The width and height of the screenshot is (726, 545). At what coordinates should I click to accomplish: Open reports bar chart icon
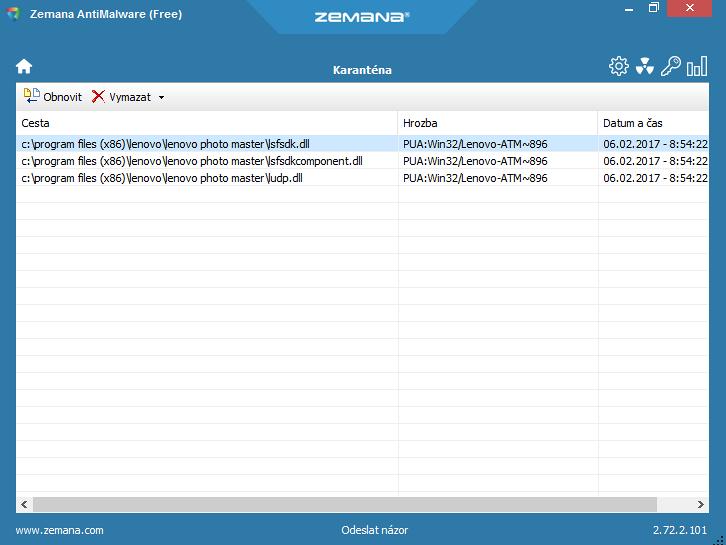point(697,66)
